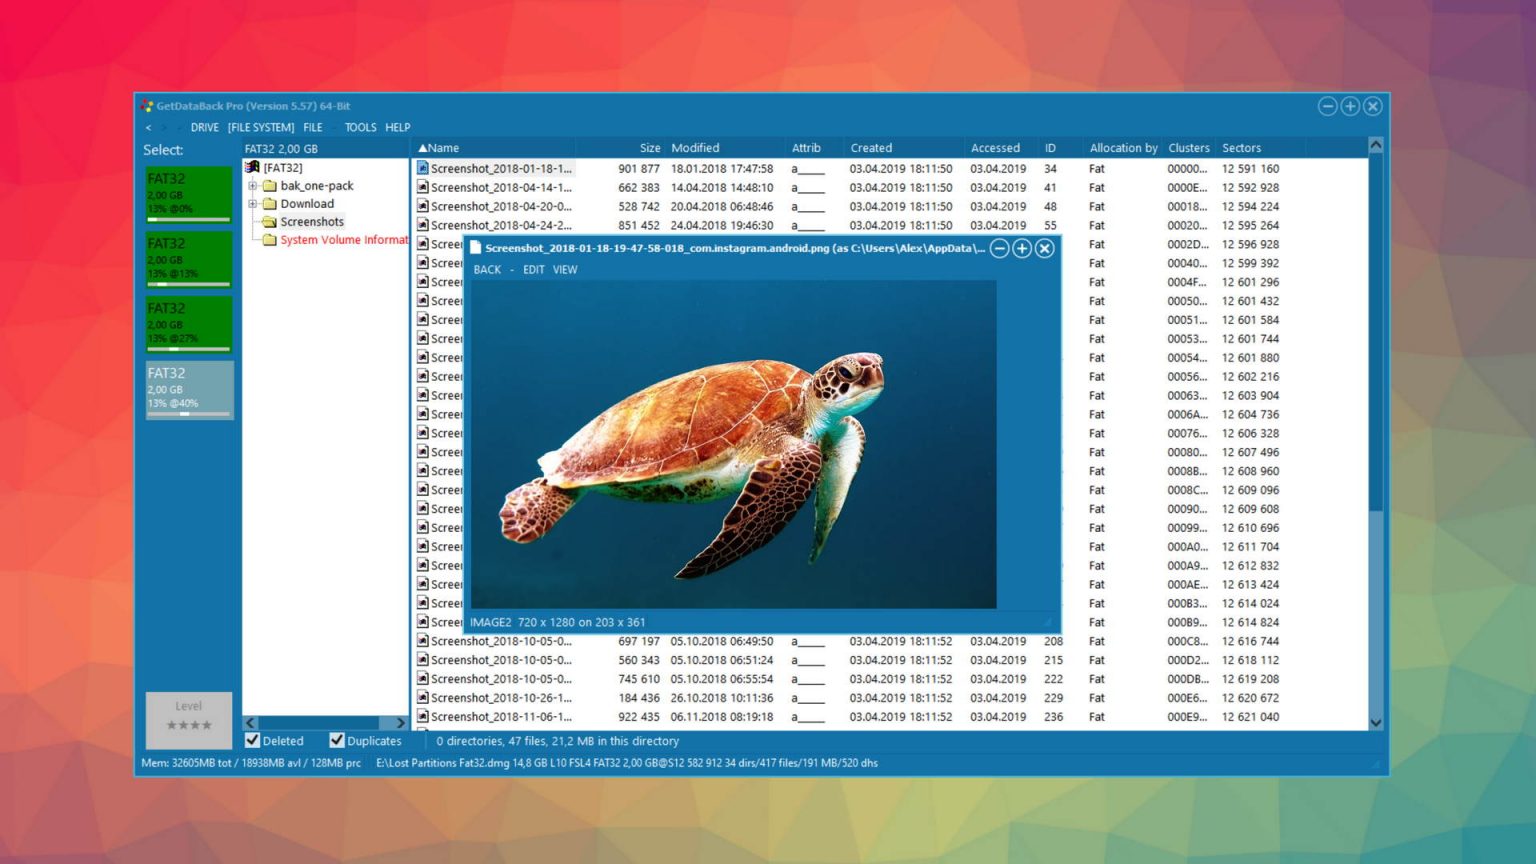
Task: Open EDIT in the preview window
Action: (532, 269)
